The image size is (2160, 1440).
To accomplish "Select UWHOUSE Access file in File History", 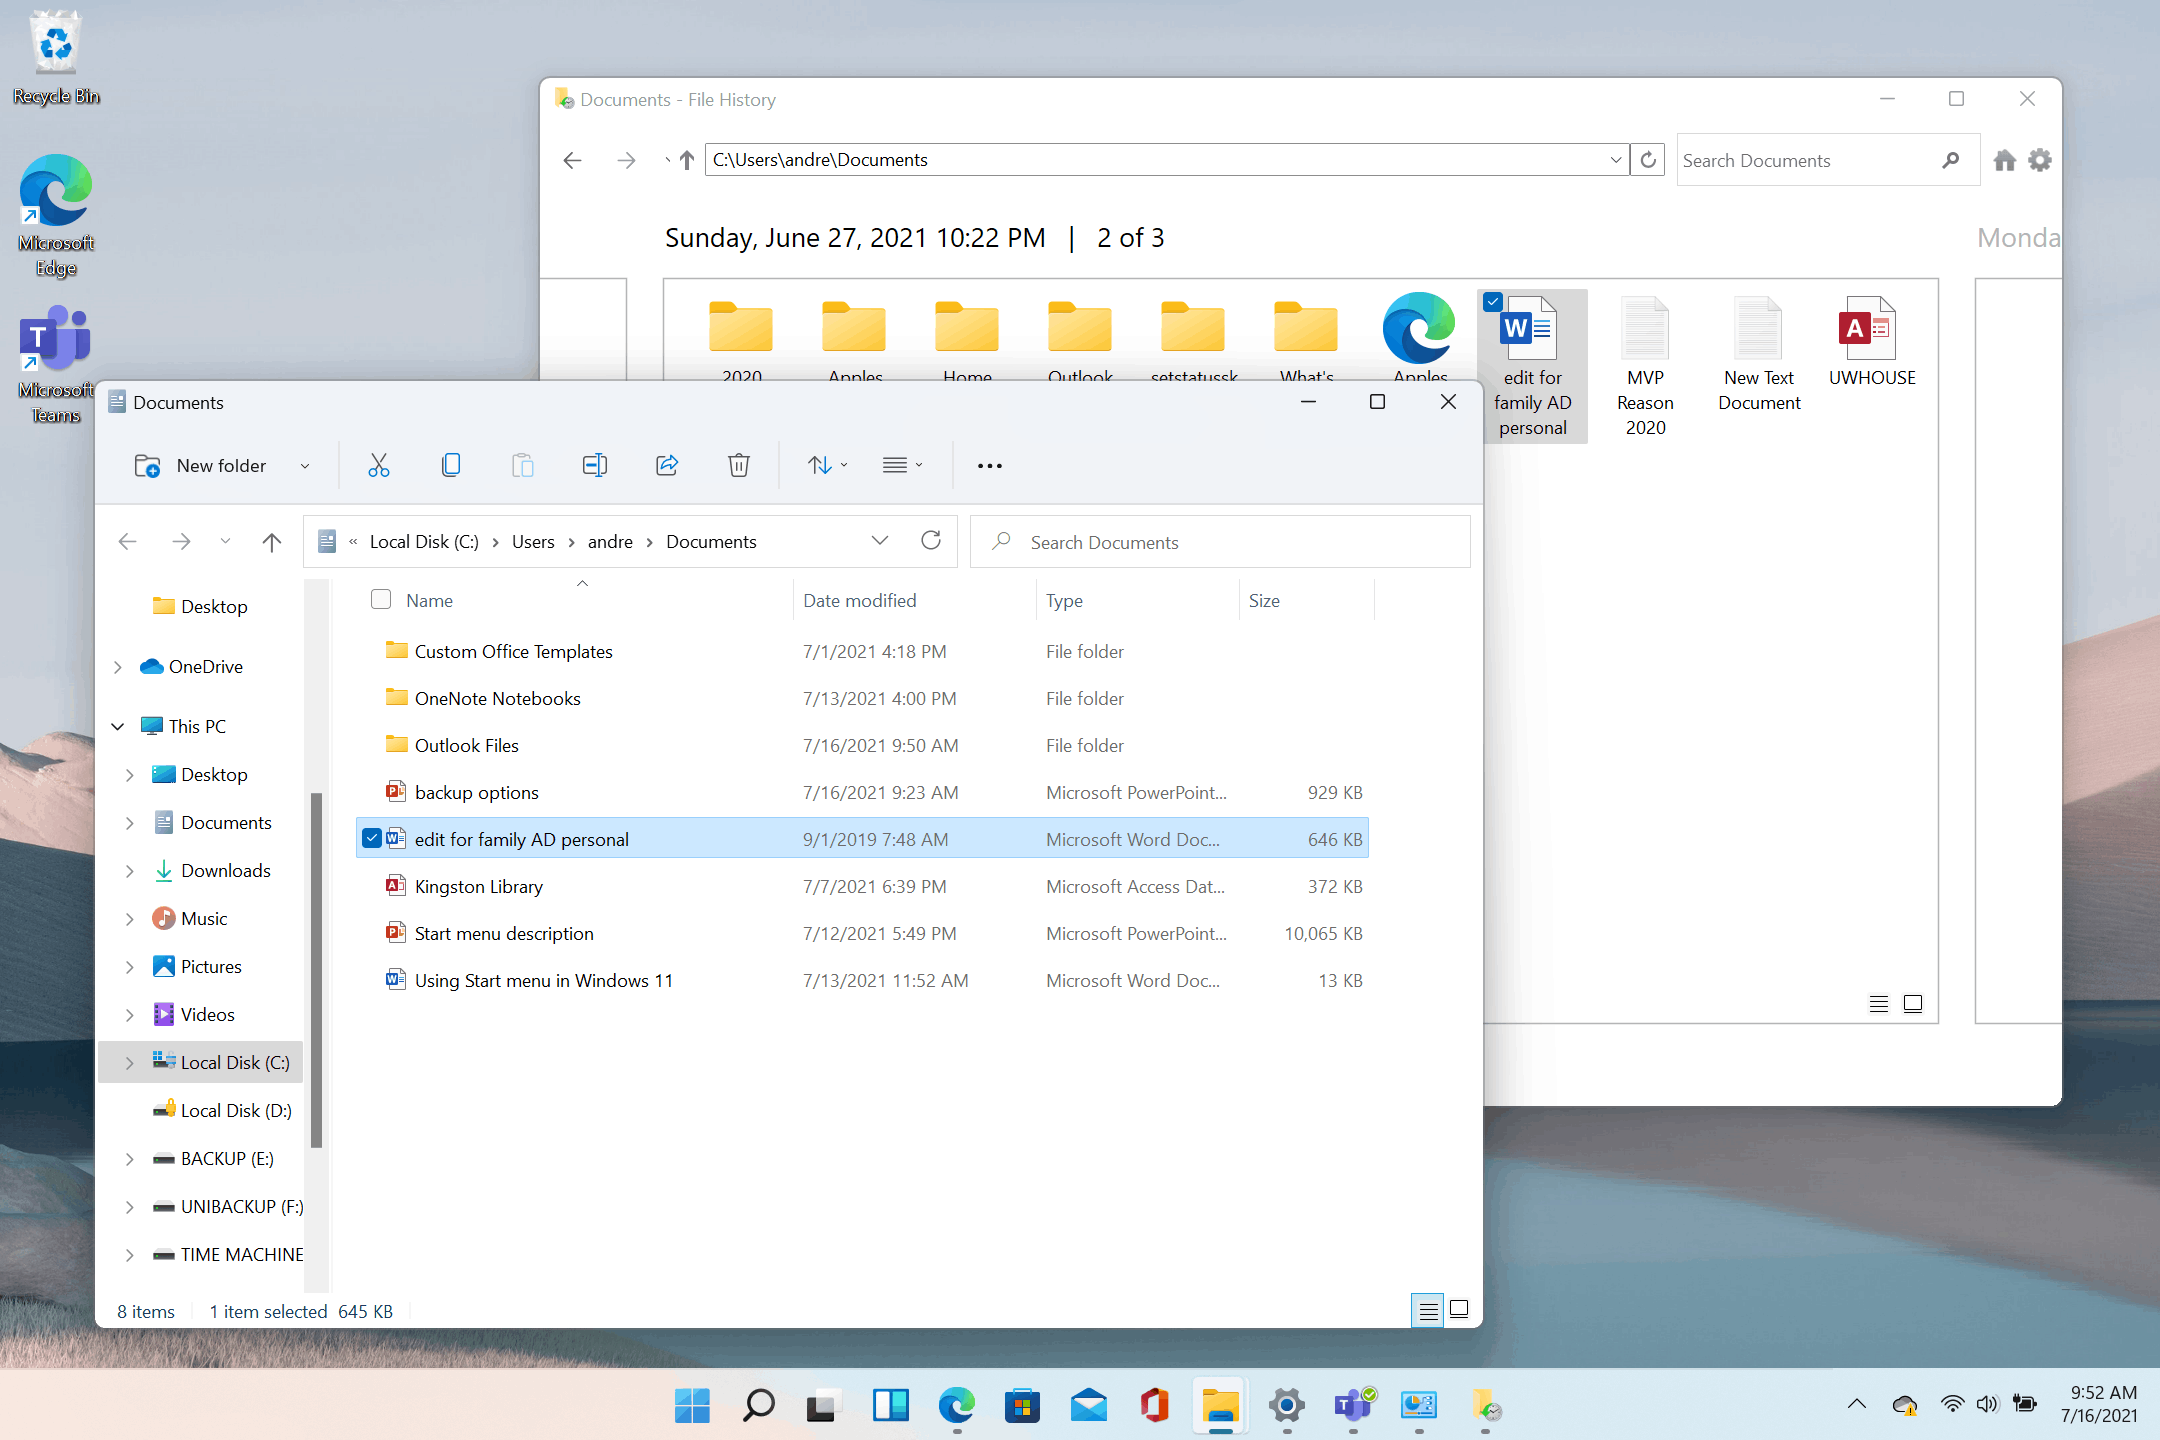I will 1871,343.
